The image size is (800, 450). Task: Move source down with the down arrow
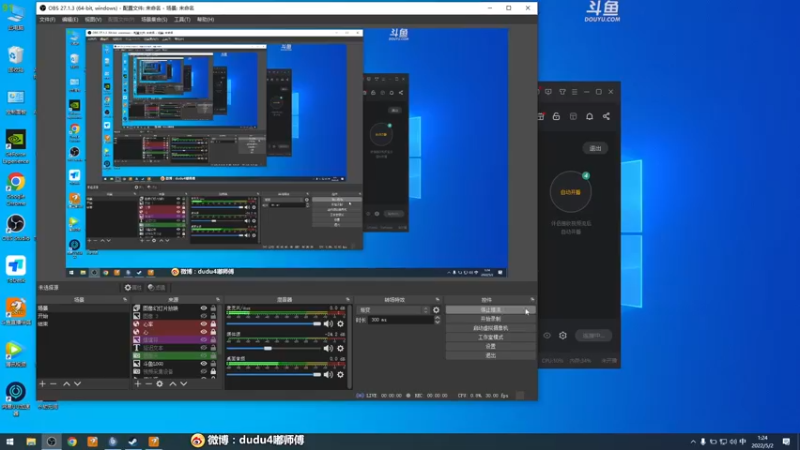[x=184, y=384]
